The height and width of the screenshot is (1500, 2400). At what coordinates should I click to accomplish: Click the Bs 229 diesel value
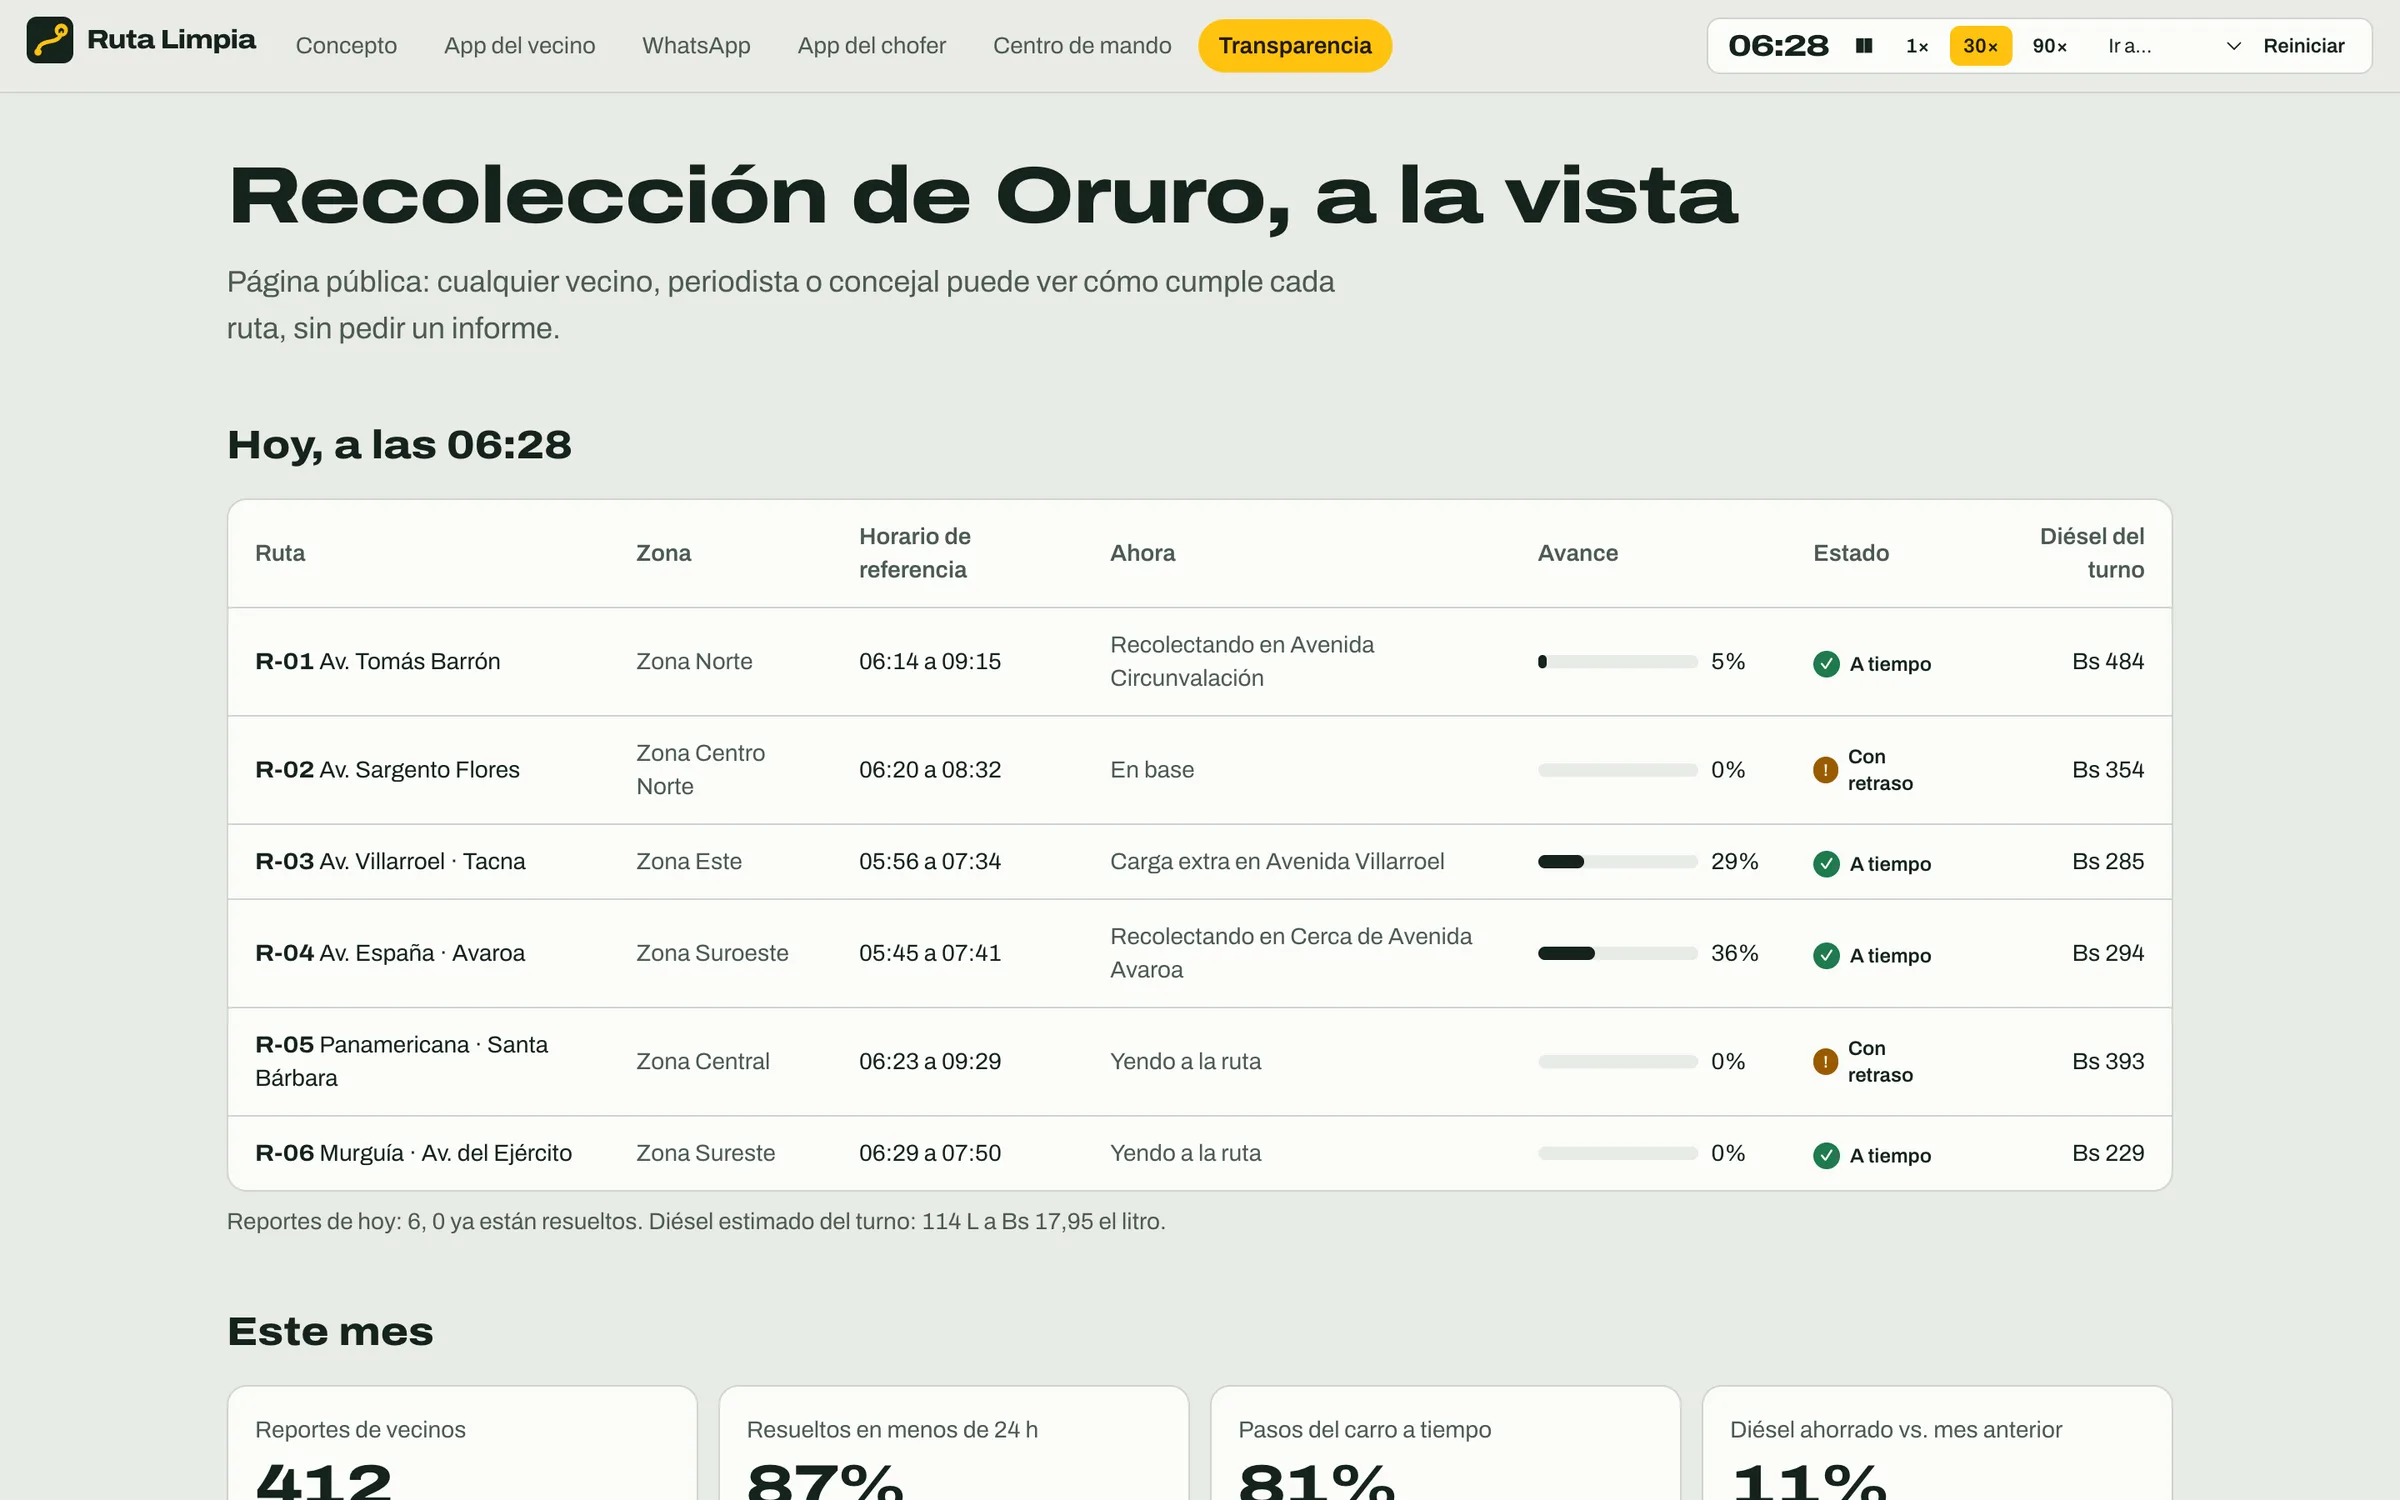[2107, 1154]
